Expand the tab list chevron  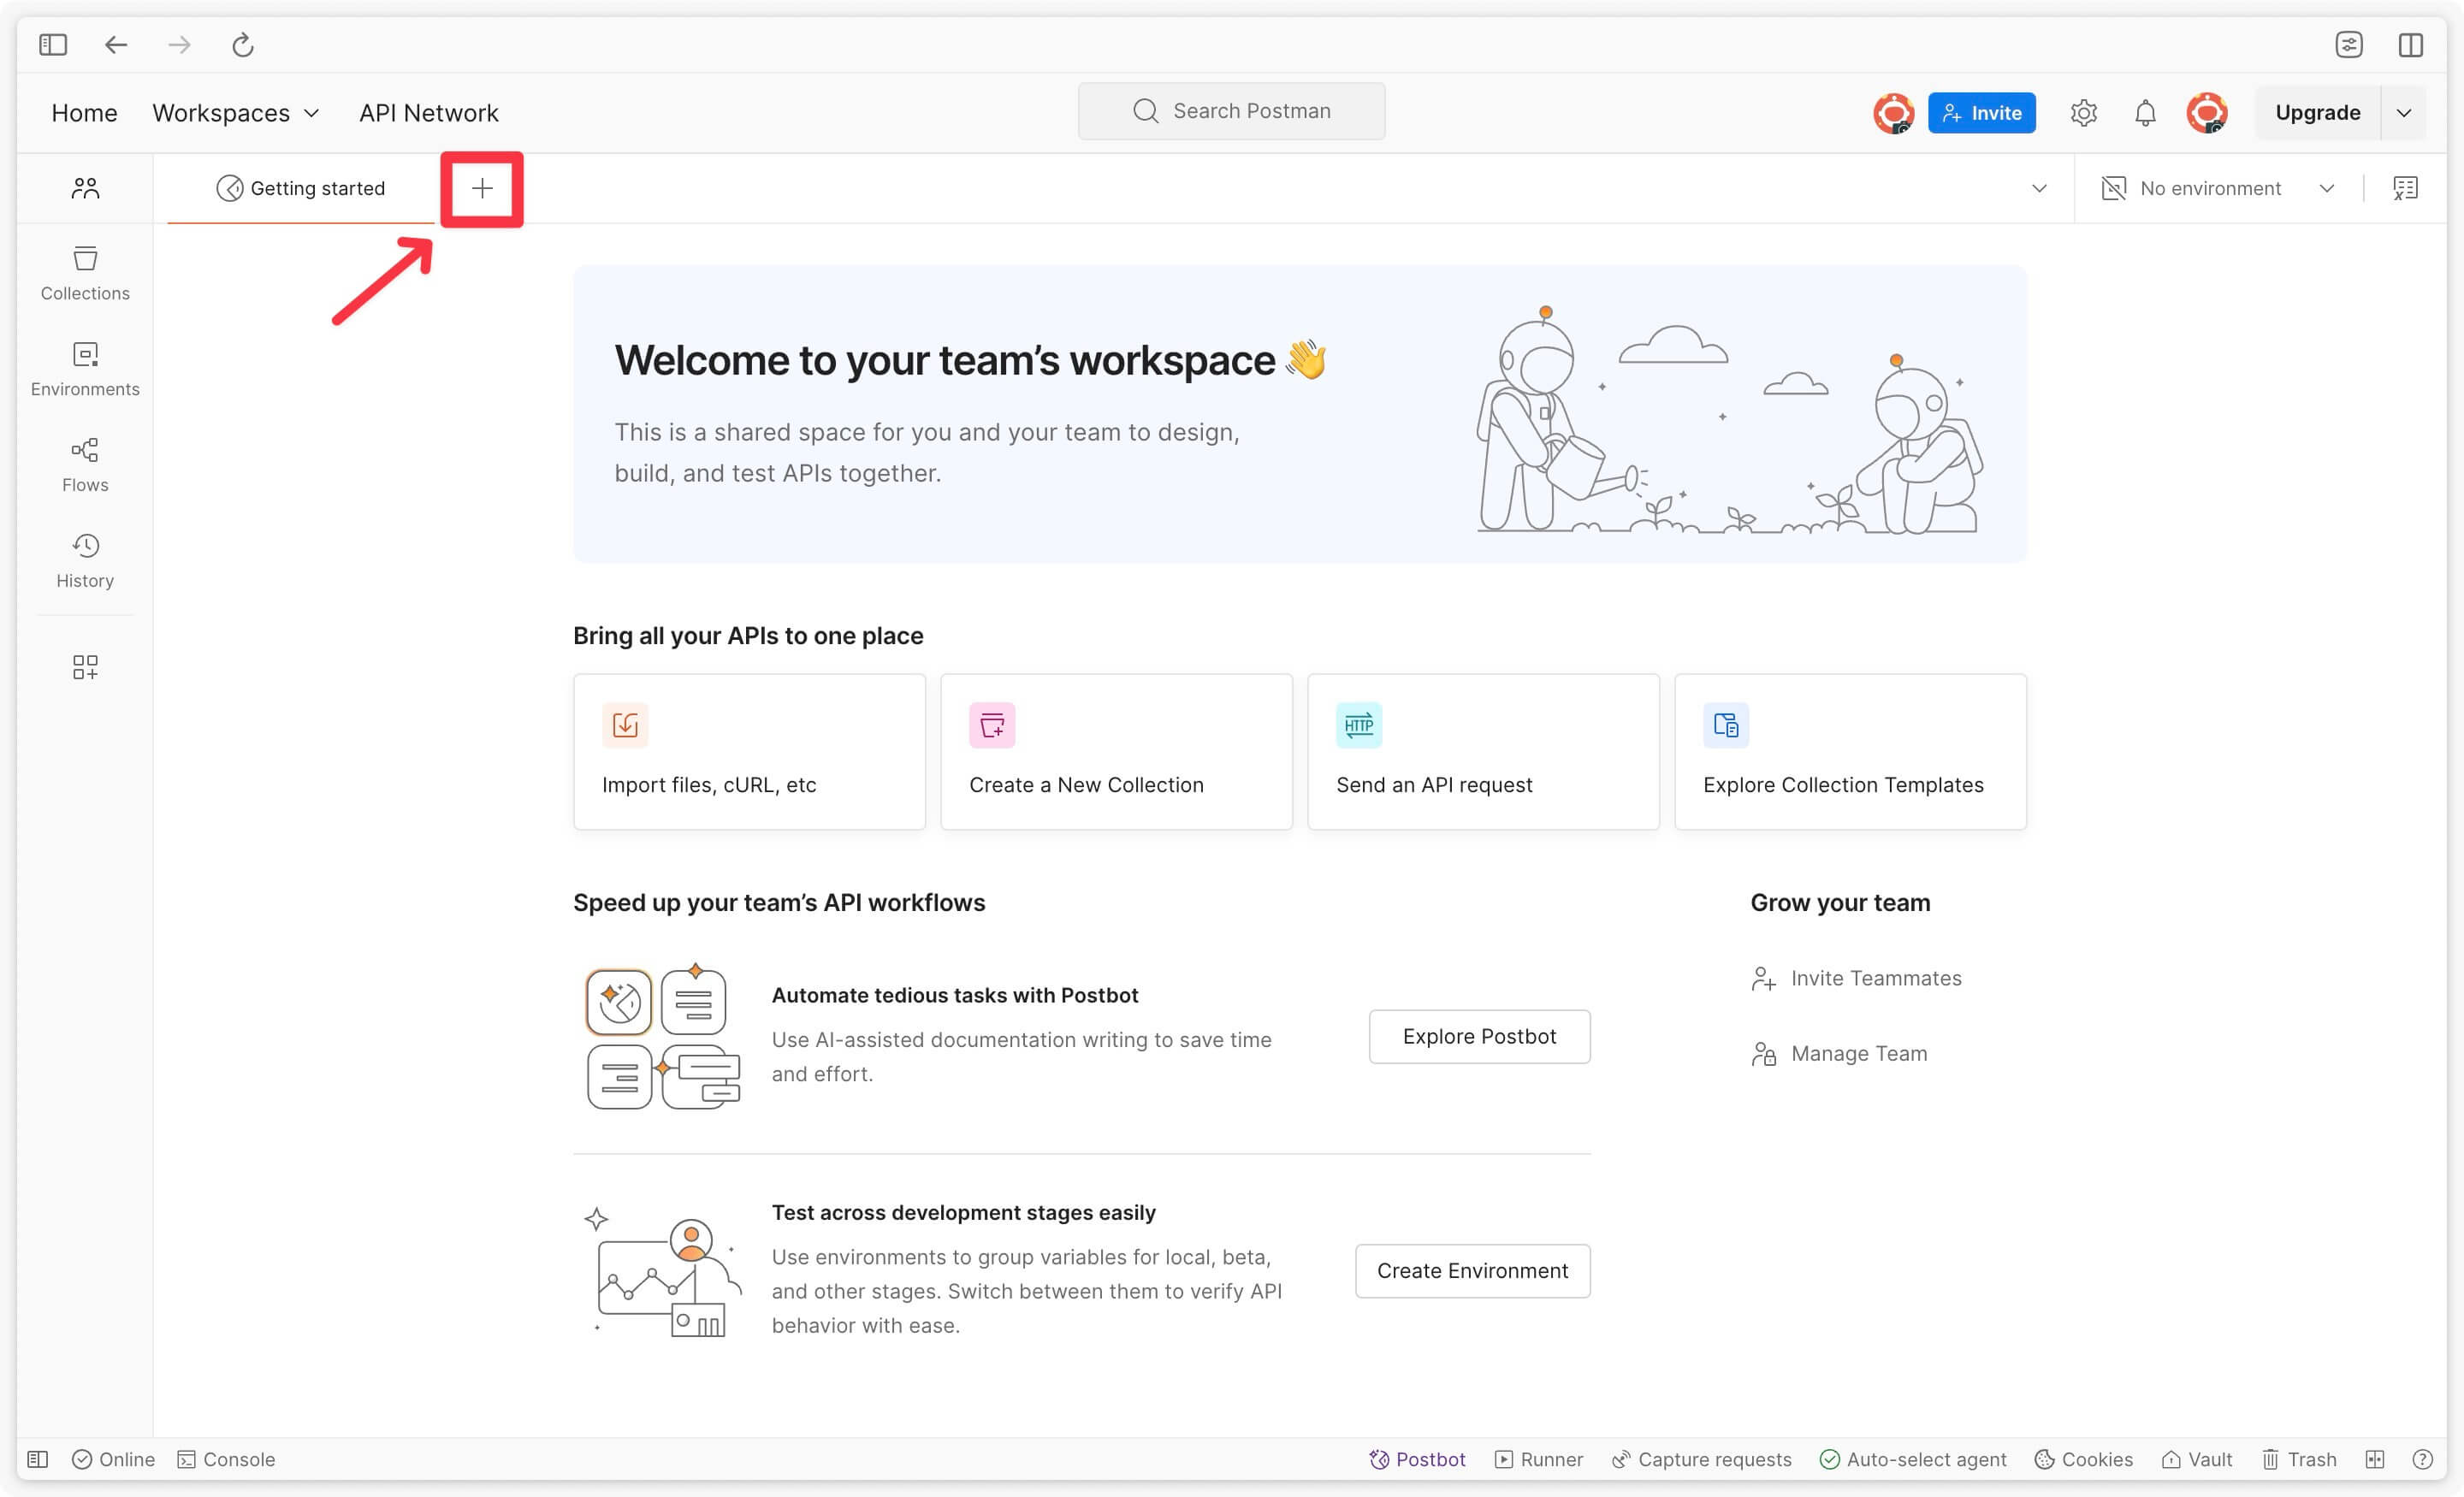click(2039, 188)
